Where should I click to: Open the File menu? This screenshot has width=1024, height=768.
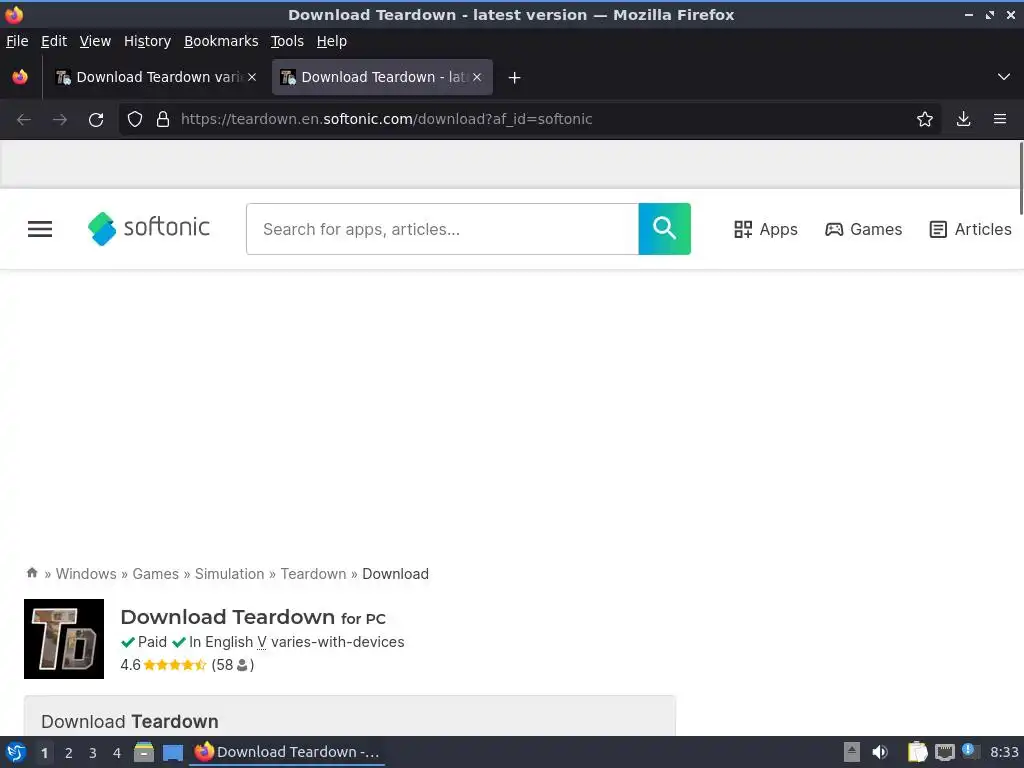click(17, 41)
